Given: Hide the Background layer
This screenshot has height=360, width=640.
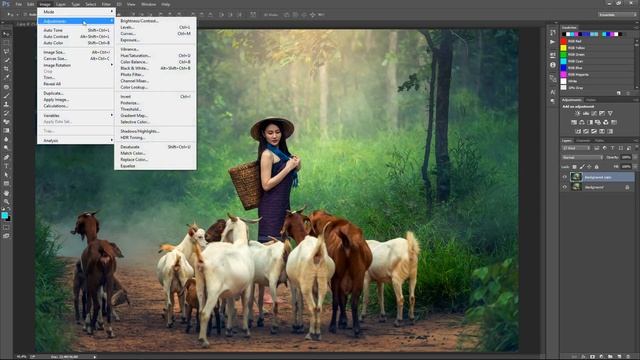Looking at the screenshot, I should (x=565, y=187).
